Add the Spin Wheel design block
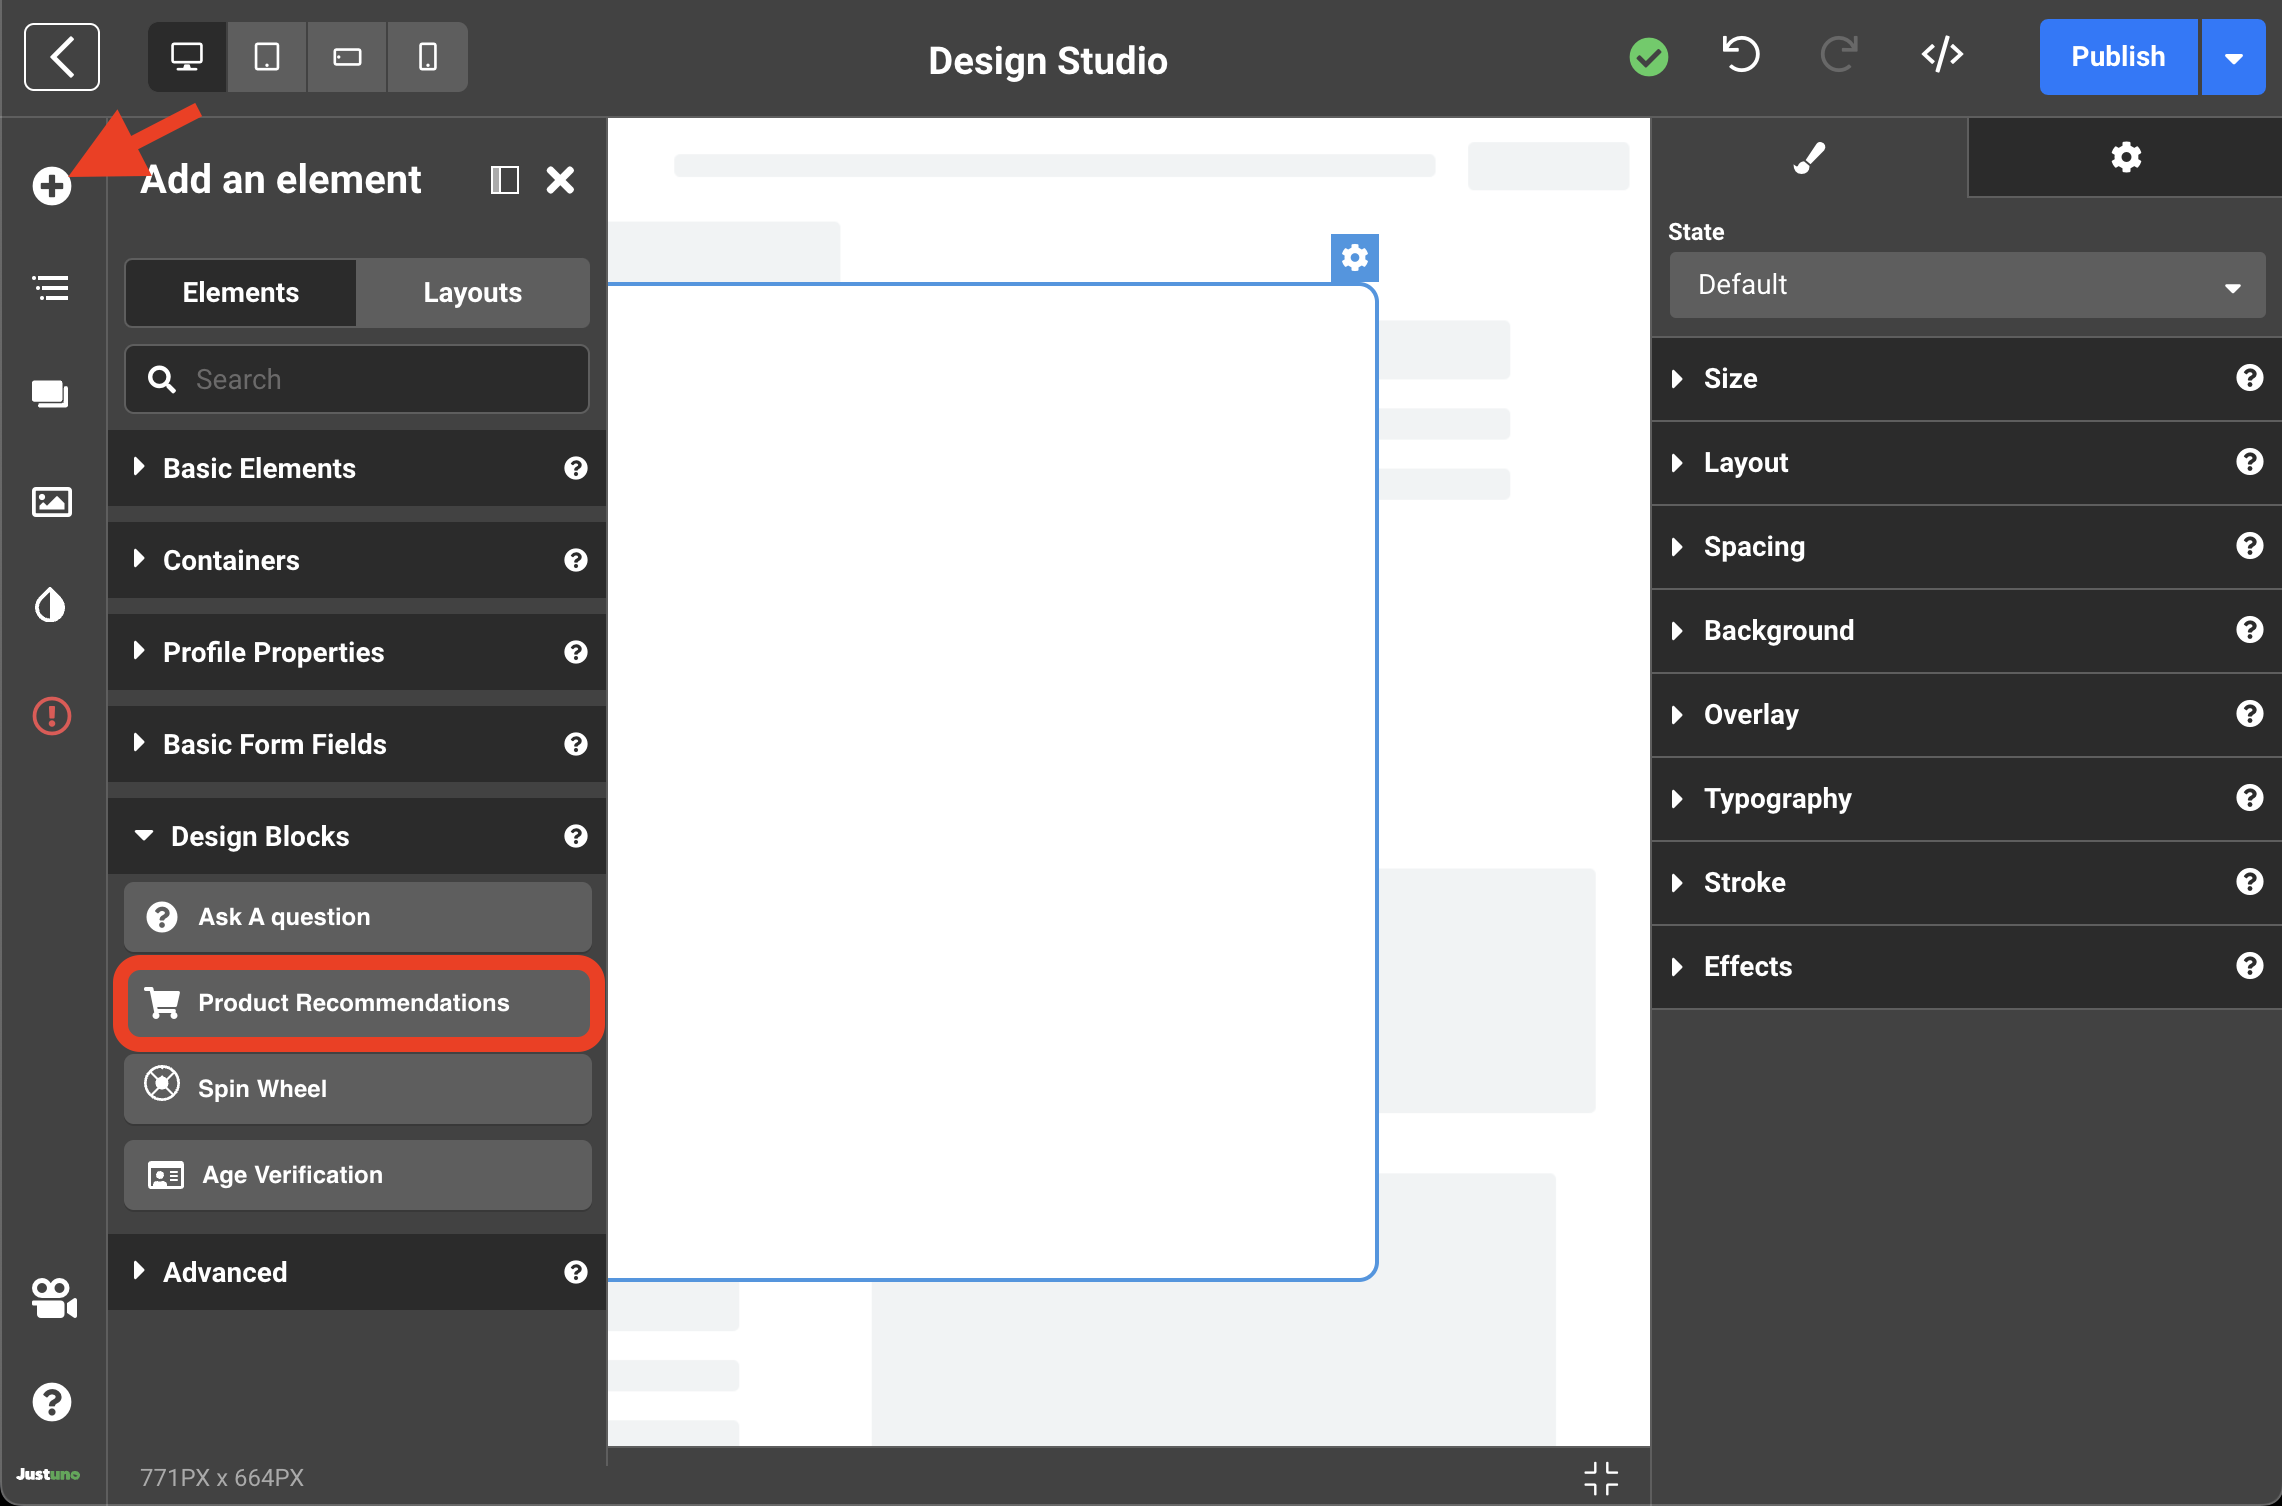Viewport: 2282px width, 1506px height. 357,1088
